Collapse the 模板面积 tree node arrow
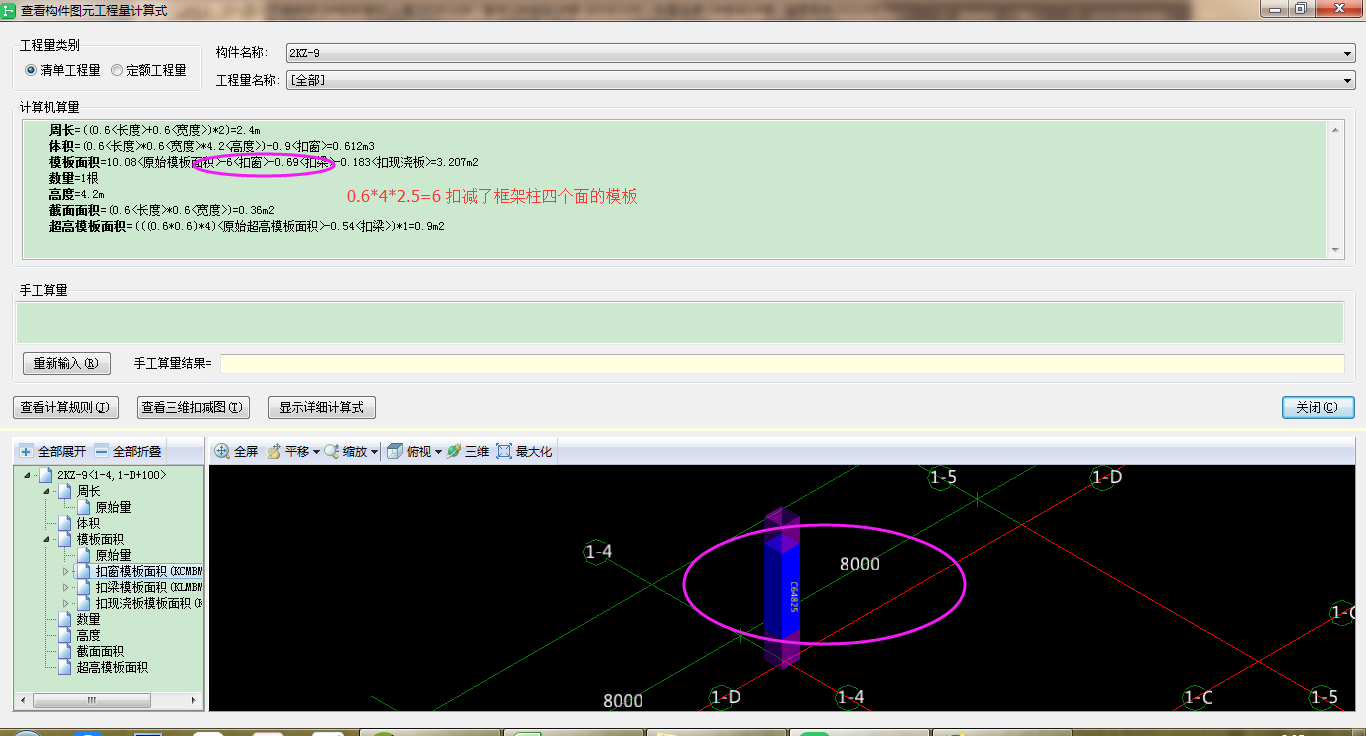This screenshot has height=736, width=1366. click(x=46, y=539)
